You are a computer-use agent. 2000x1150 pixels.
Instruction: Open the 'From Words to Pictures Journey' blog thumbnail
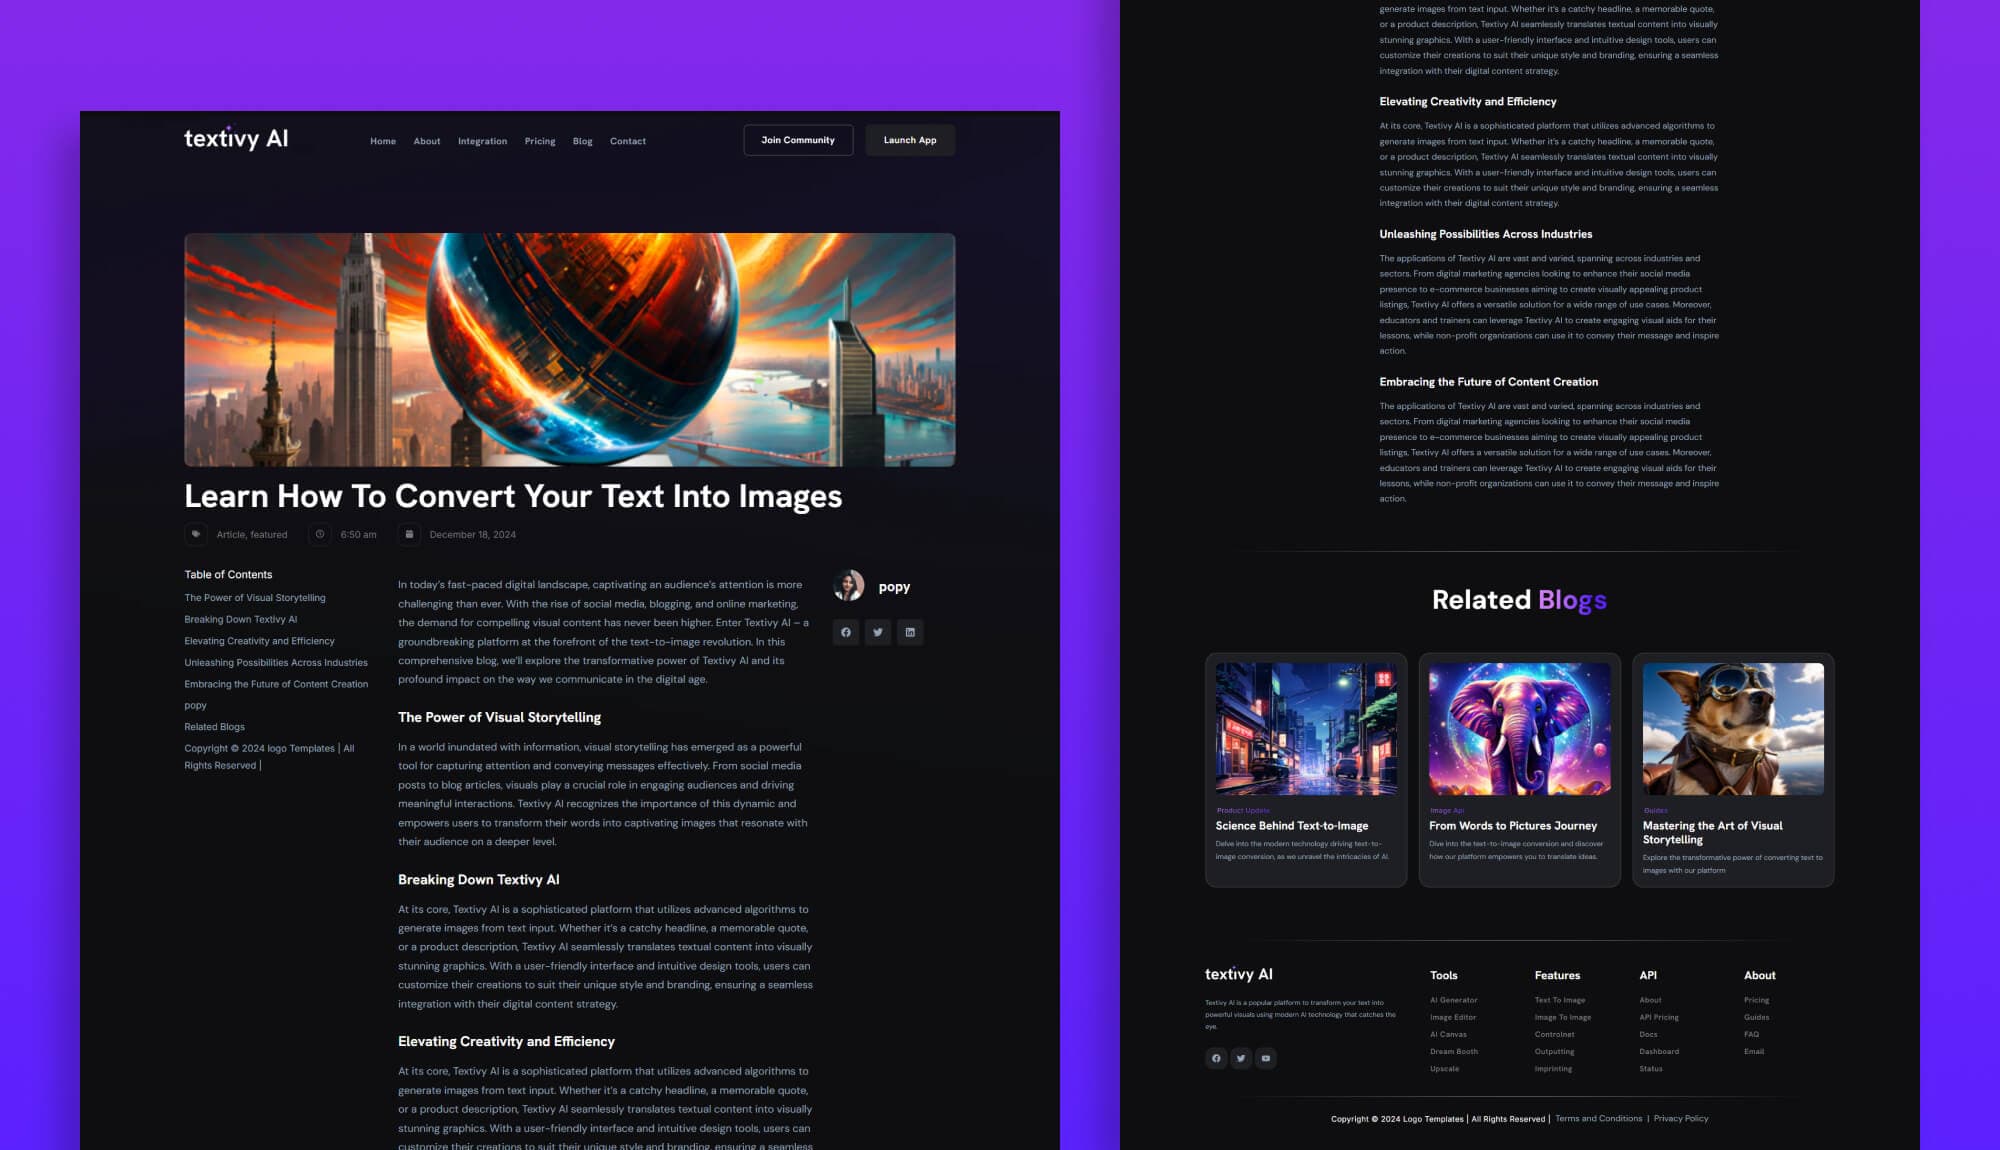[x=1518, y=729]
